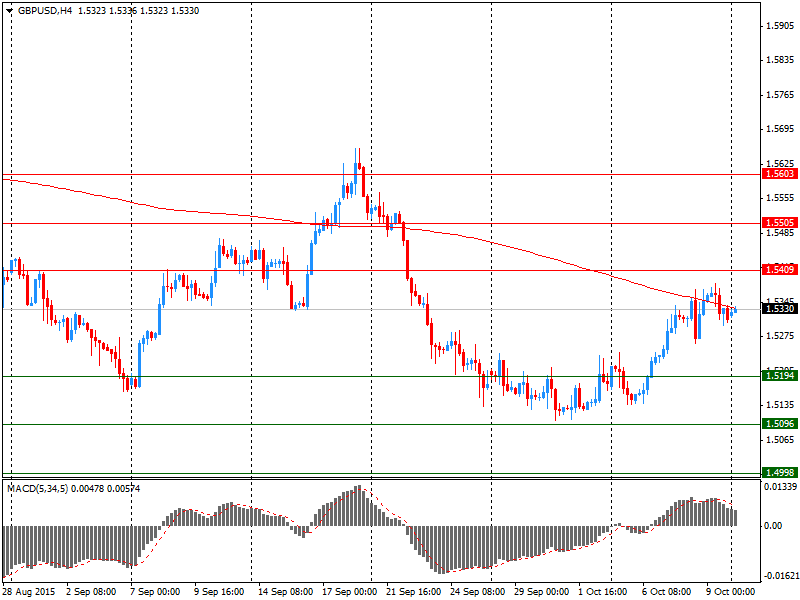Select the 1.5194 green support level label
This screenshot has height=600, width=800.
(x=779, y=376)
